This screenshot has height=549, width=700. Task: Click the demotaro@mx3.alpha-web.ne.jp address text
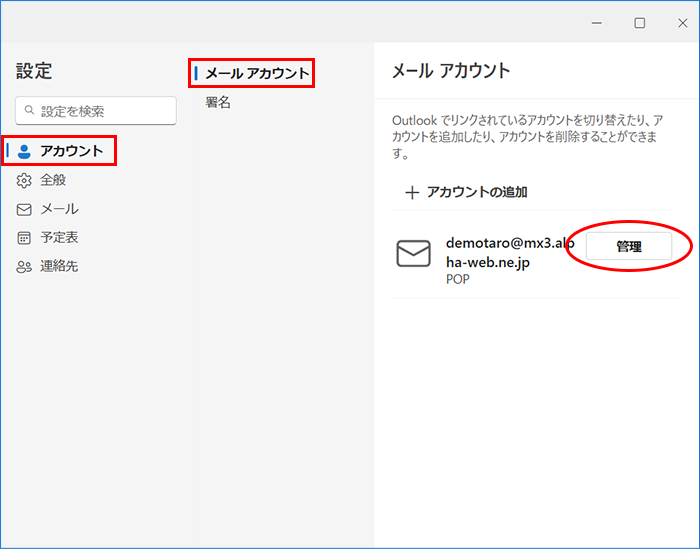[x=510, y=252]
